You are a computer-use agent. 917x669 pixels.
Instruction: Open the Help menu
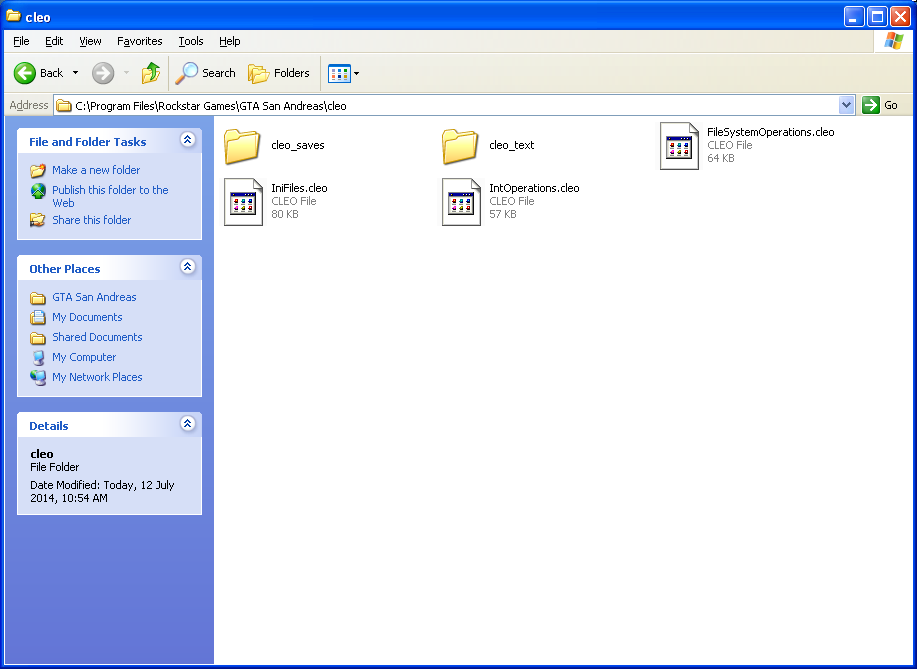point(229,41)
